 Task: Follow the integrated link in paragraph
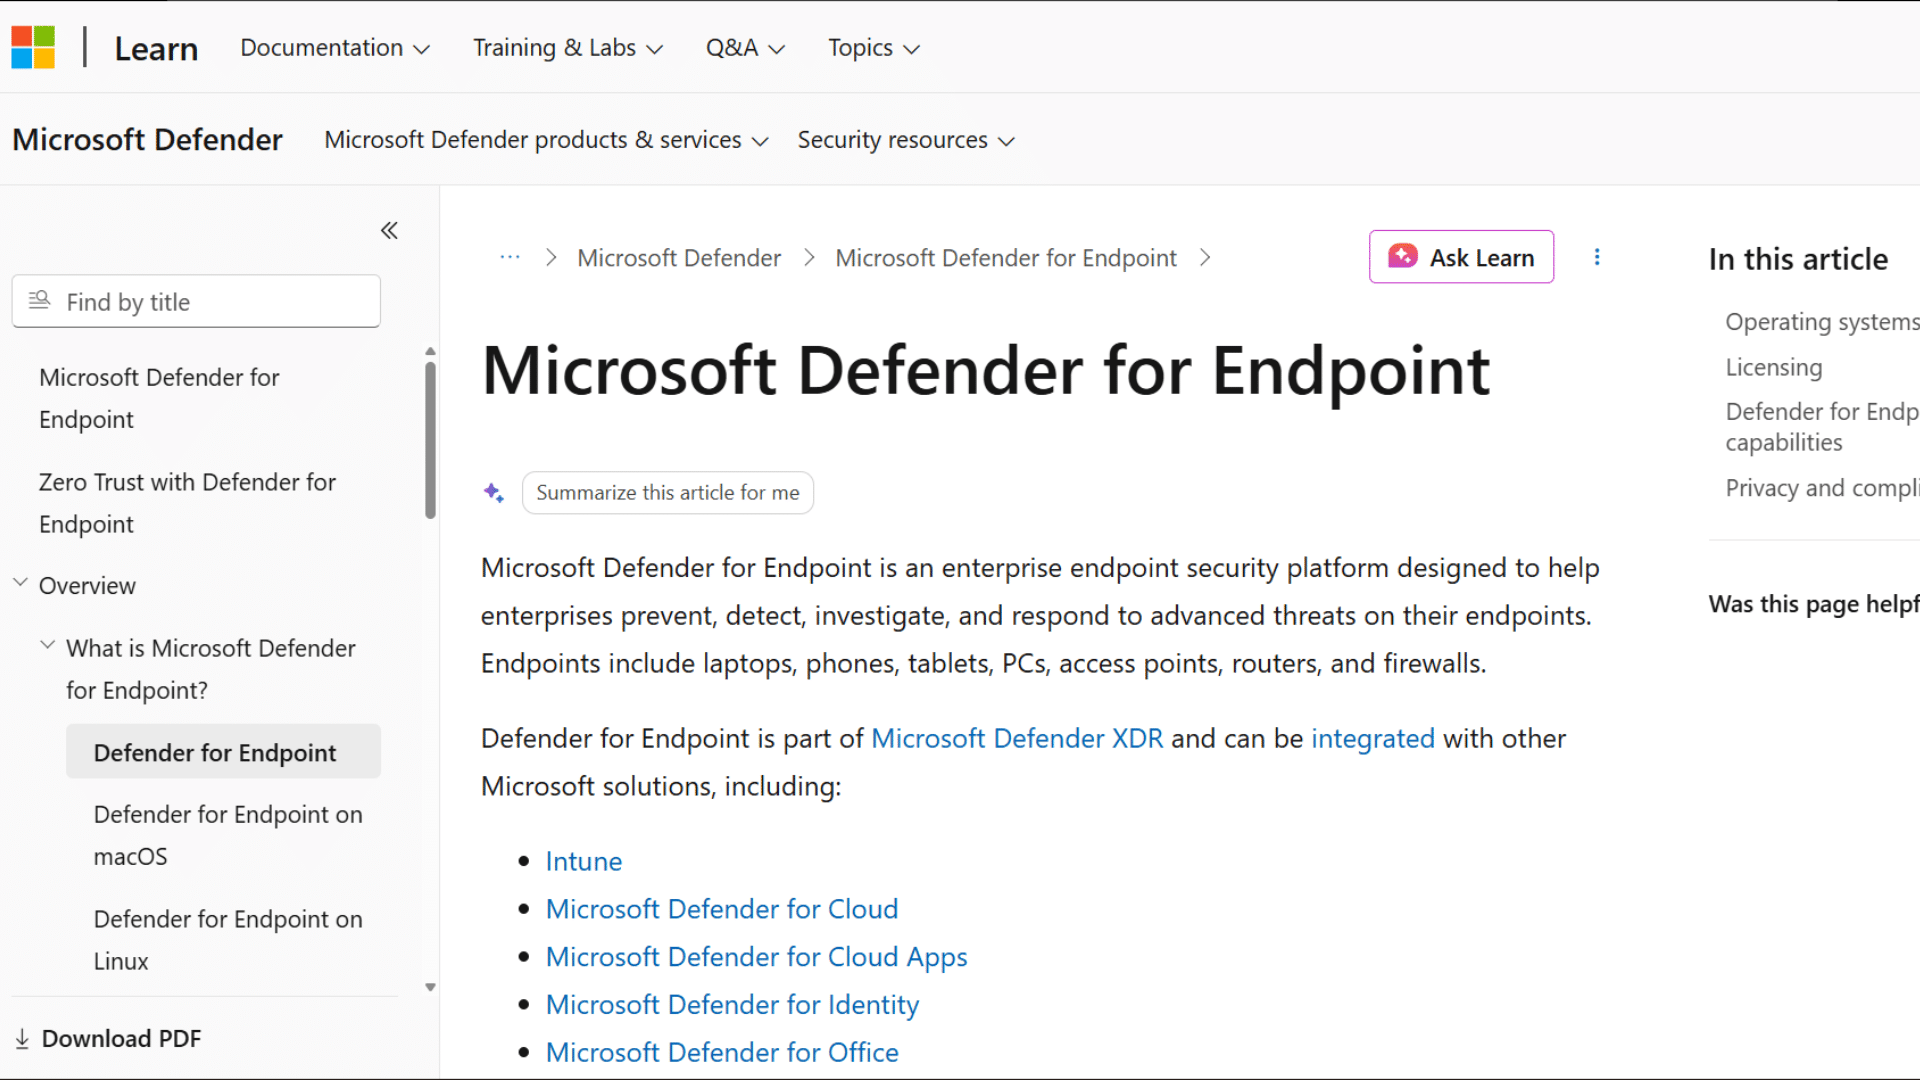[x=1372, y=739]
